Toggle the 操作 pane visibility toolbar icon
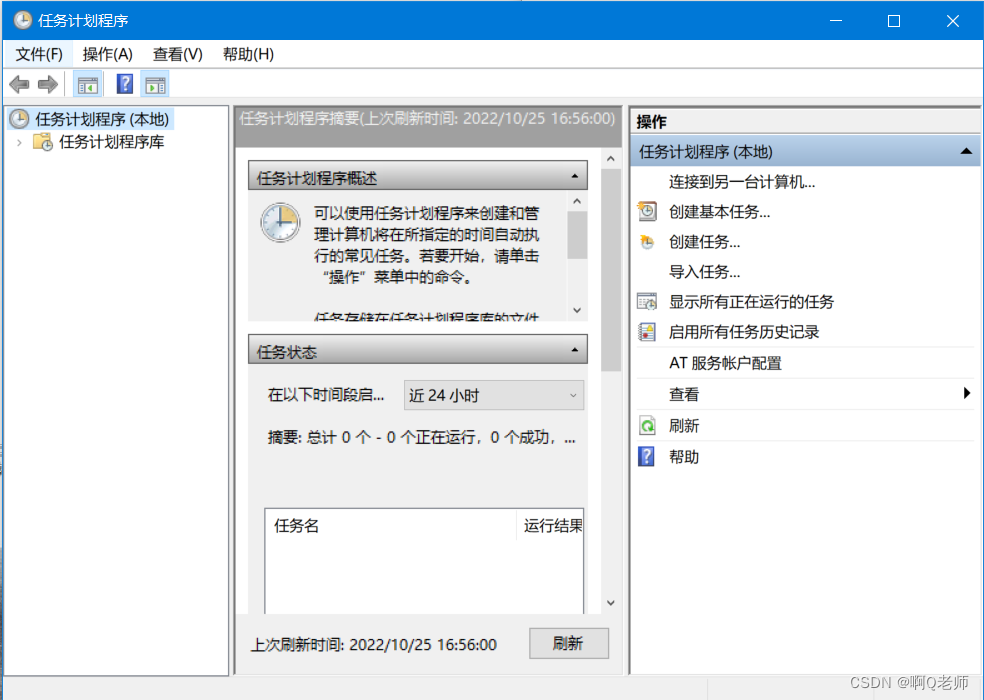This screenshot has width=984, height=700. click(x=156, y=84)
